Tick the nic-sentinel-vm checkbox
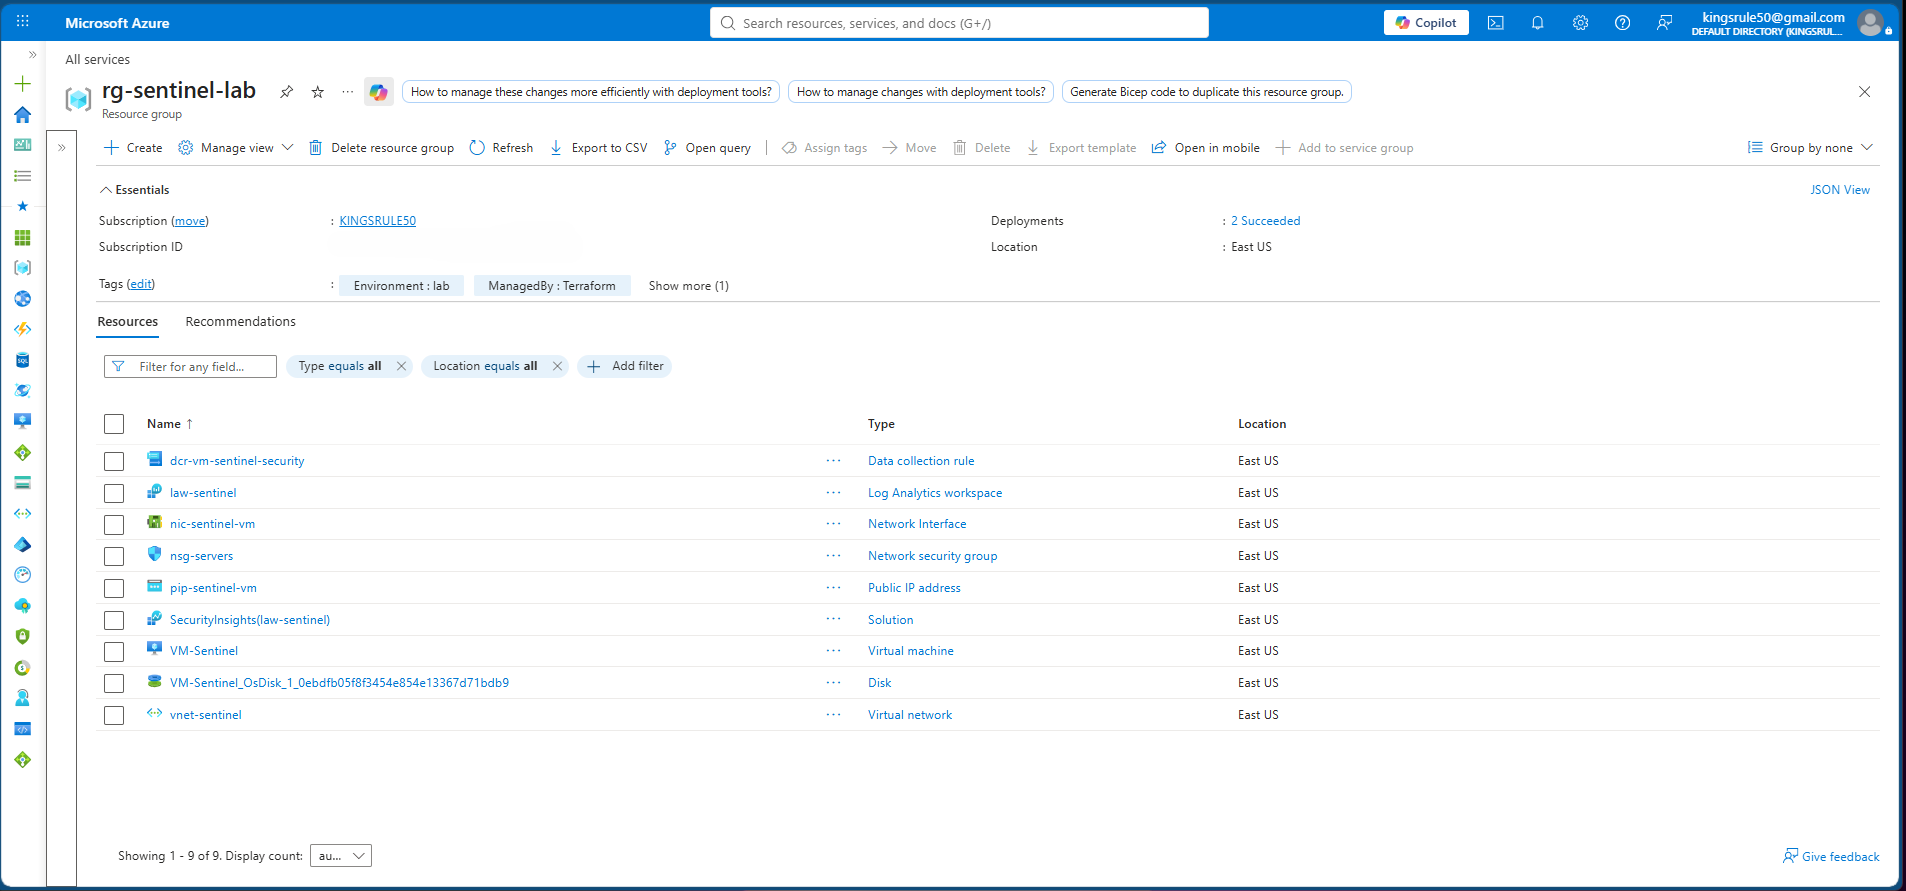The image size is (1906, 891). [x=114, y=524]
